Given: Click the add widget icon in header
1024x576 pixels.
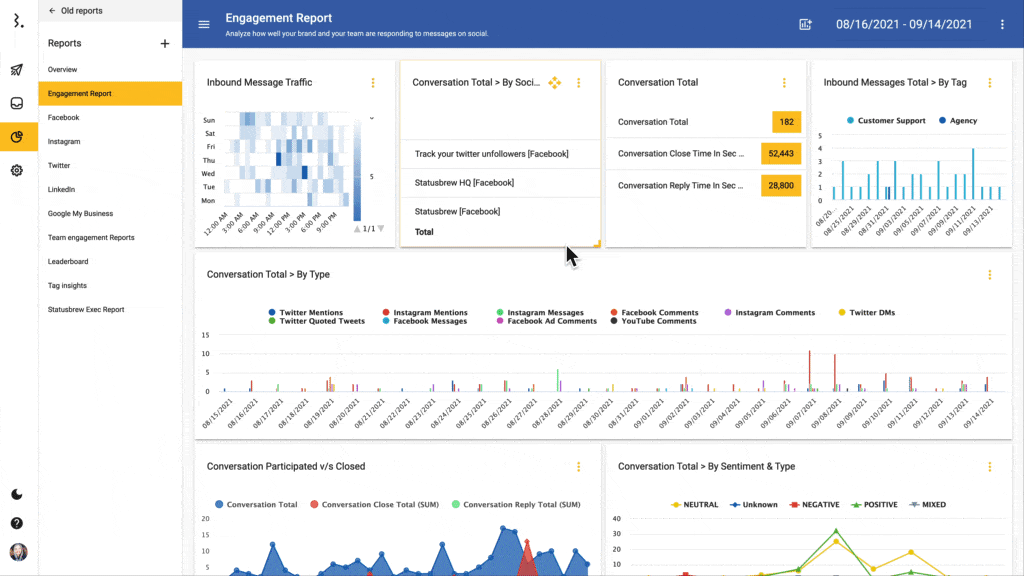Looking at the screenshot, I should click(x=805, y=24).
